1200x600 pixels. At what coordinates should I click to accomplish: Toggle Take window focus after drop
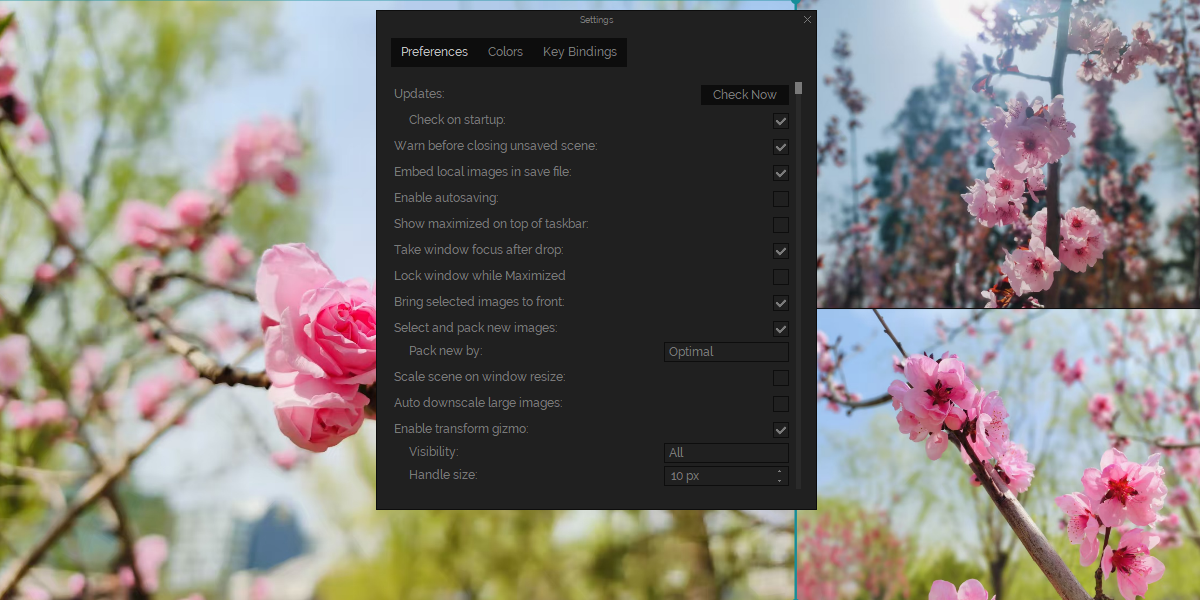click(781, 251)
